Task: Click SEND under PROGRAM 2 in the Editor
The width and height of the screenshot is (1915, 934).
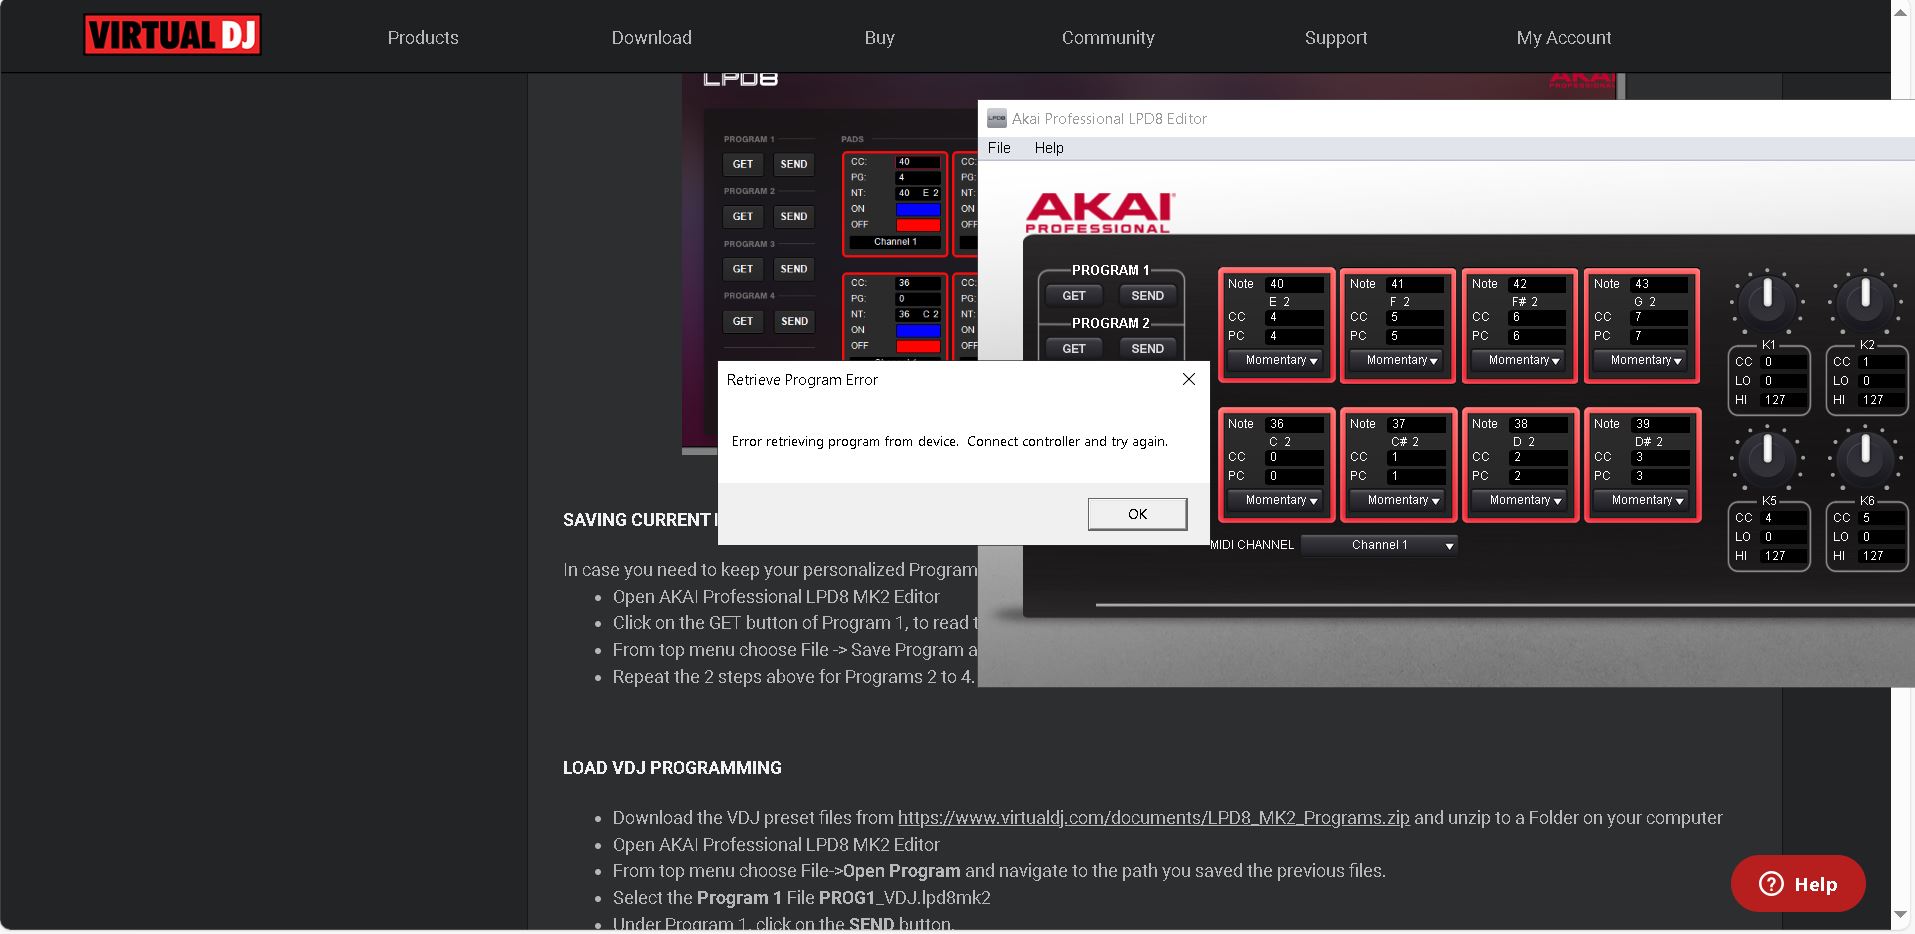Action: tap(1147, 349)
